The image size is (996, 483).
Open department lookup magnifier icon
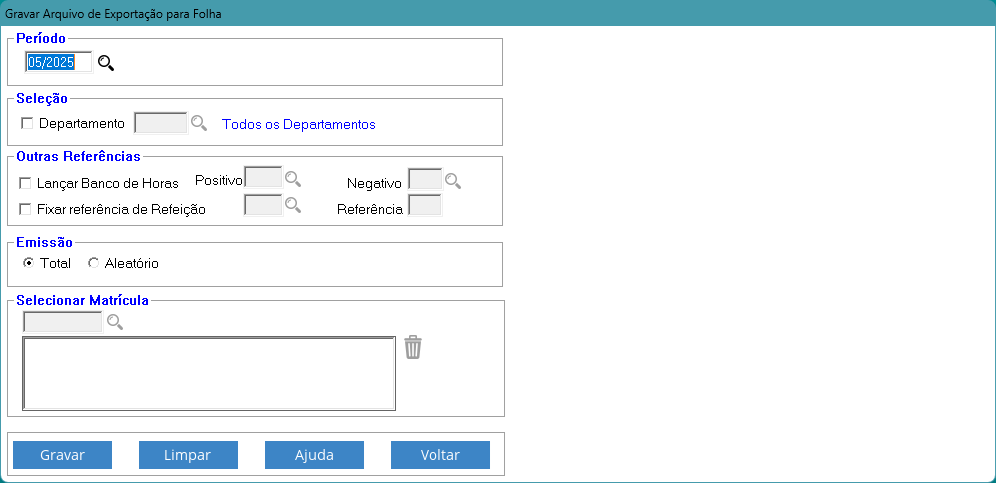pyautogui.click(x=199, y=123)
